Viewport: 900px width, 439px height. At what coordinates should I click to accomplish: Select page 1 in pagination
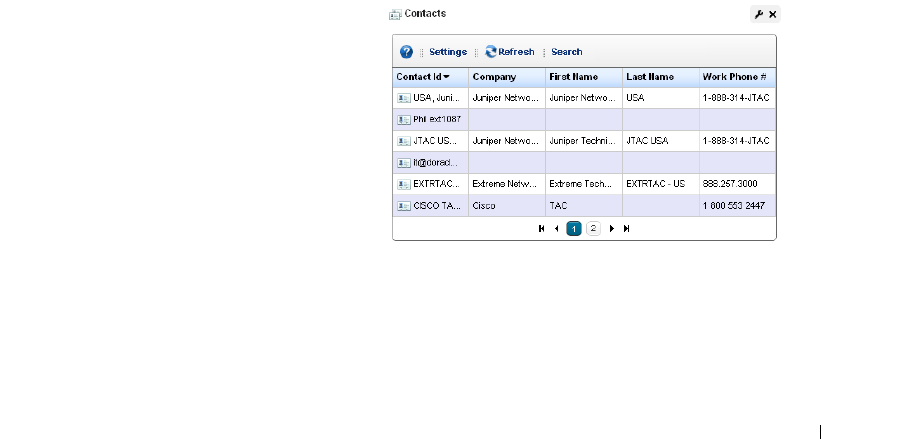pyautogui.click(x=574, y=228)
